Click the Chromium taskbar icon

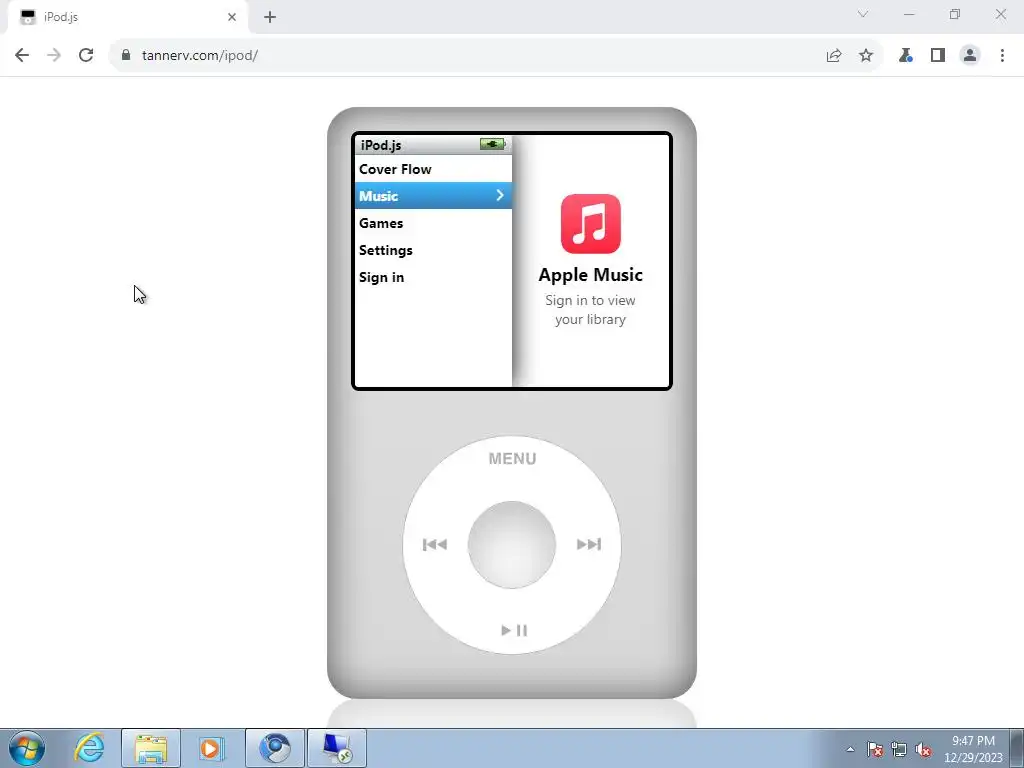coord(275,748)
